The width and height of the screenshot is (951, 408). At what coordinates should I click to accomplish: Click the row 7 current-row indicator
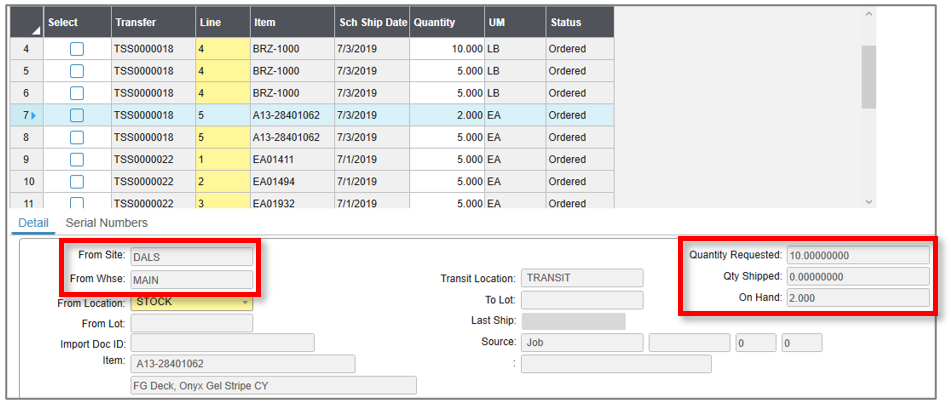click(33, 115)
